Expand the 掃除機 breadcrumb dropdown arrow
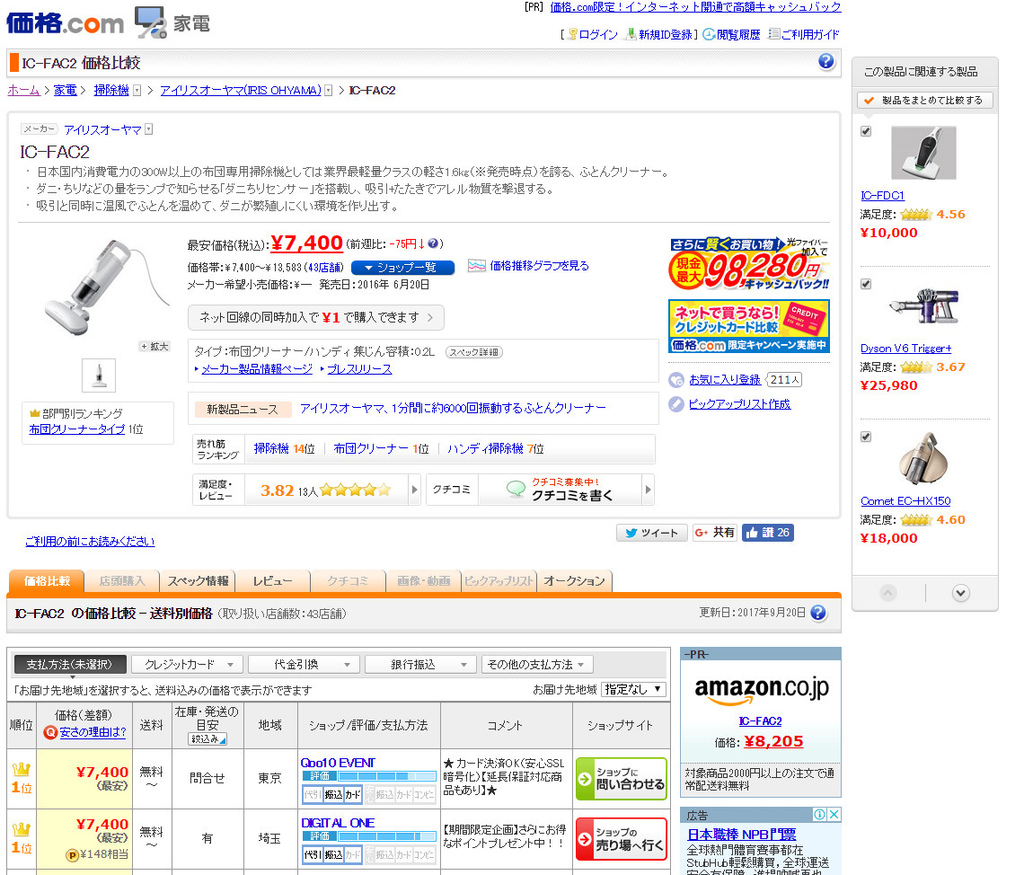The width and height of the screenshot is (1024, 875). [x=137, y=91]
